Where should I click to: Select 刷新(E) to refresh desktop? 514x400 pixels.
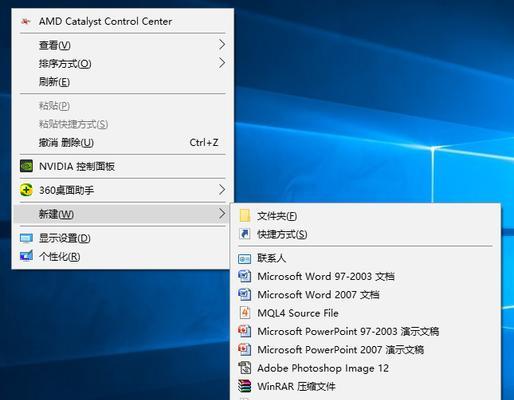(123, 81)
